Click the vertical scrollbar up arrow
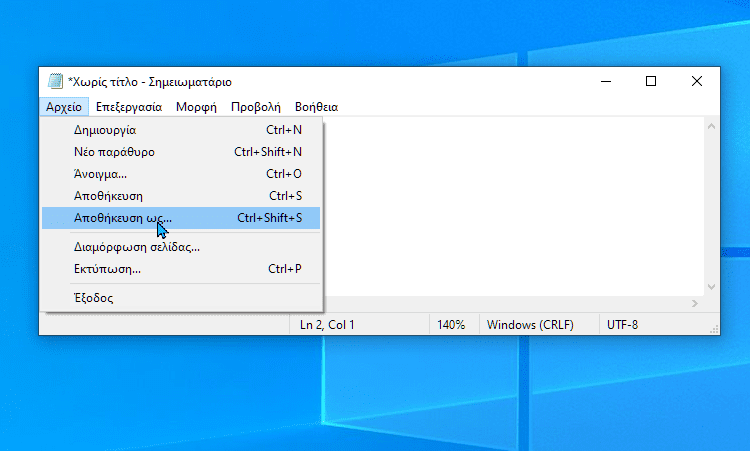 711,126
